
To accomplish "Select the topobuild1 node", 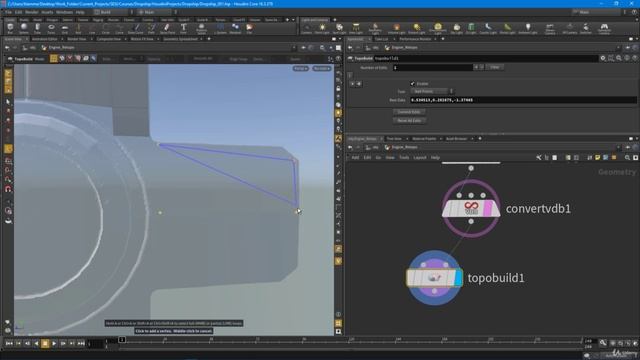I will point(434,278).
